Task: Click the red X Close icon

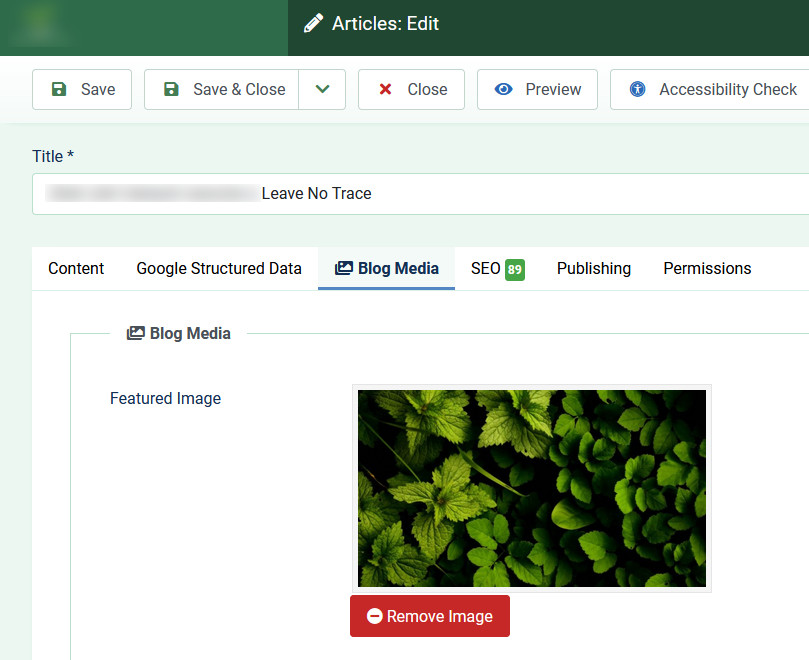Action: coord(385,89)
